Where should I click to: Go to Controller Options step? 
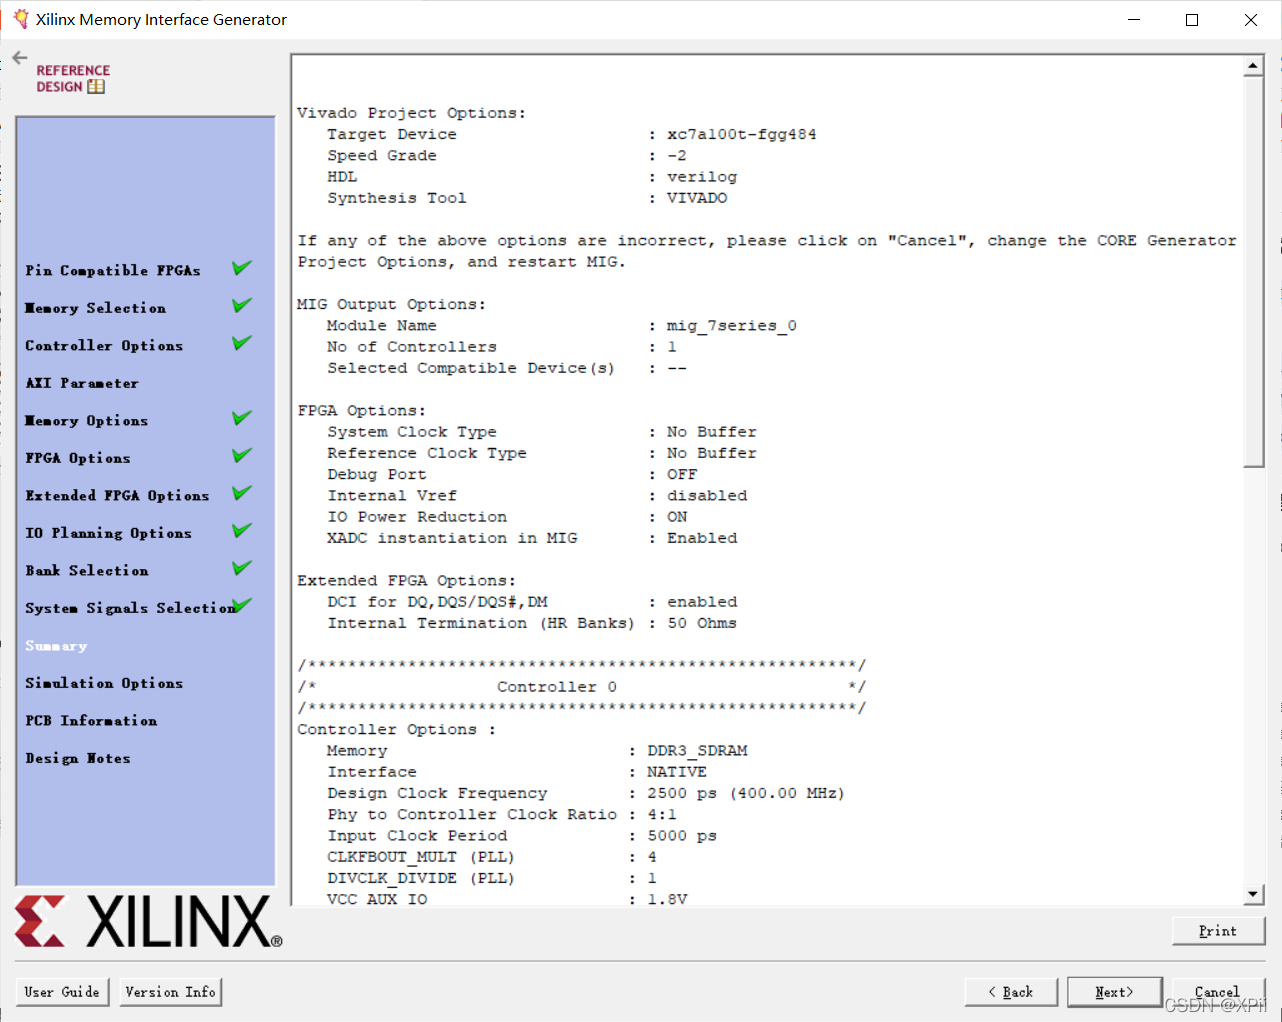pos(104,345)
